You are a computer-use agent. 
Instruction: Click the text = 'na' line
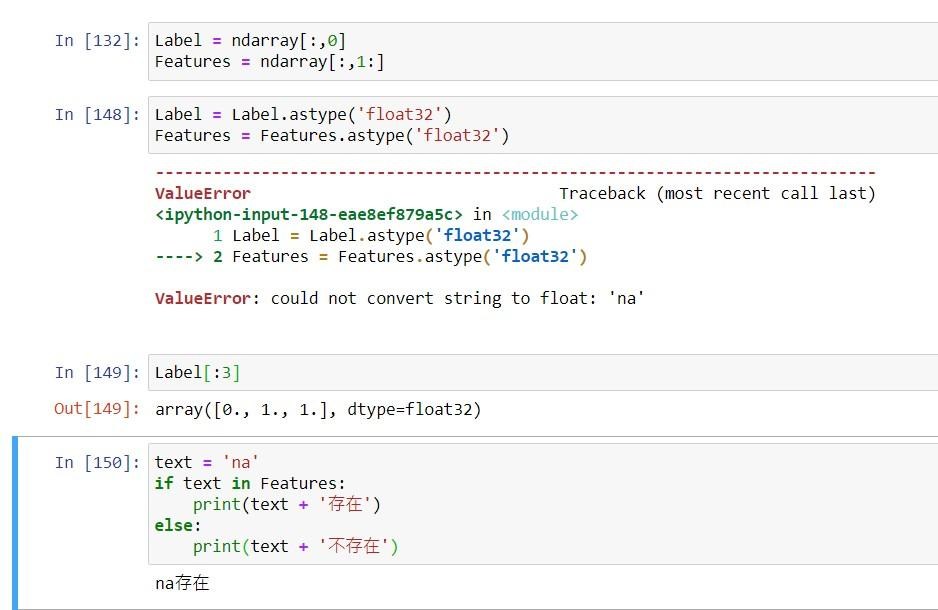point(206,462)
